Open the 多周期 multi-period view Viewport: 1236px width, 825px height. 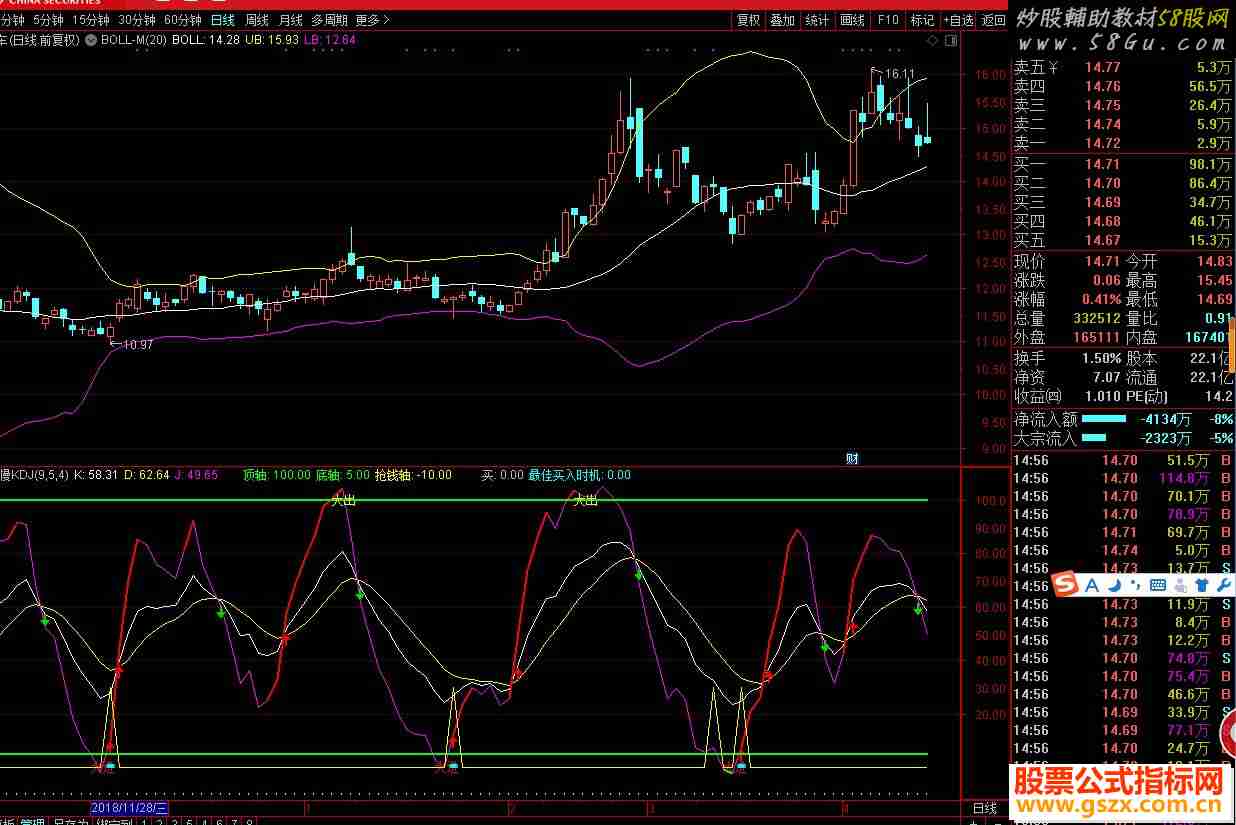pos(329,19)
